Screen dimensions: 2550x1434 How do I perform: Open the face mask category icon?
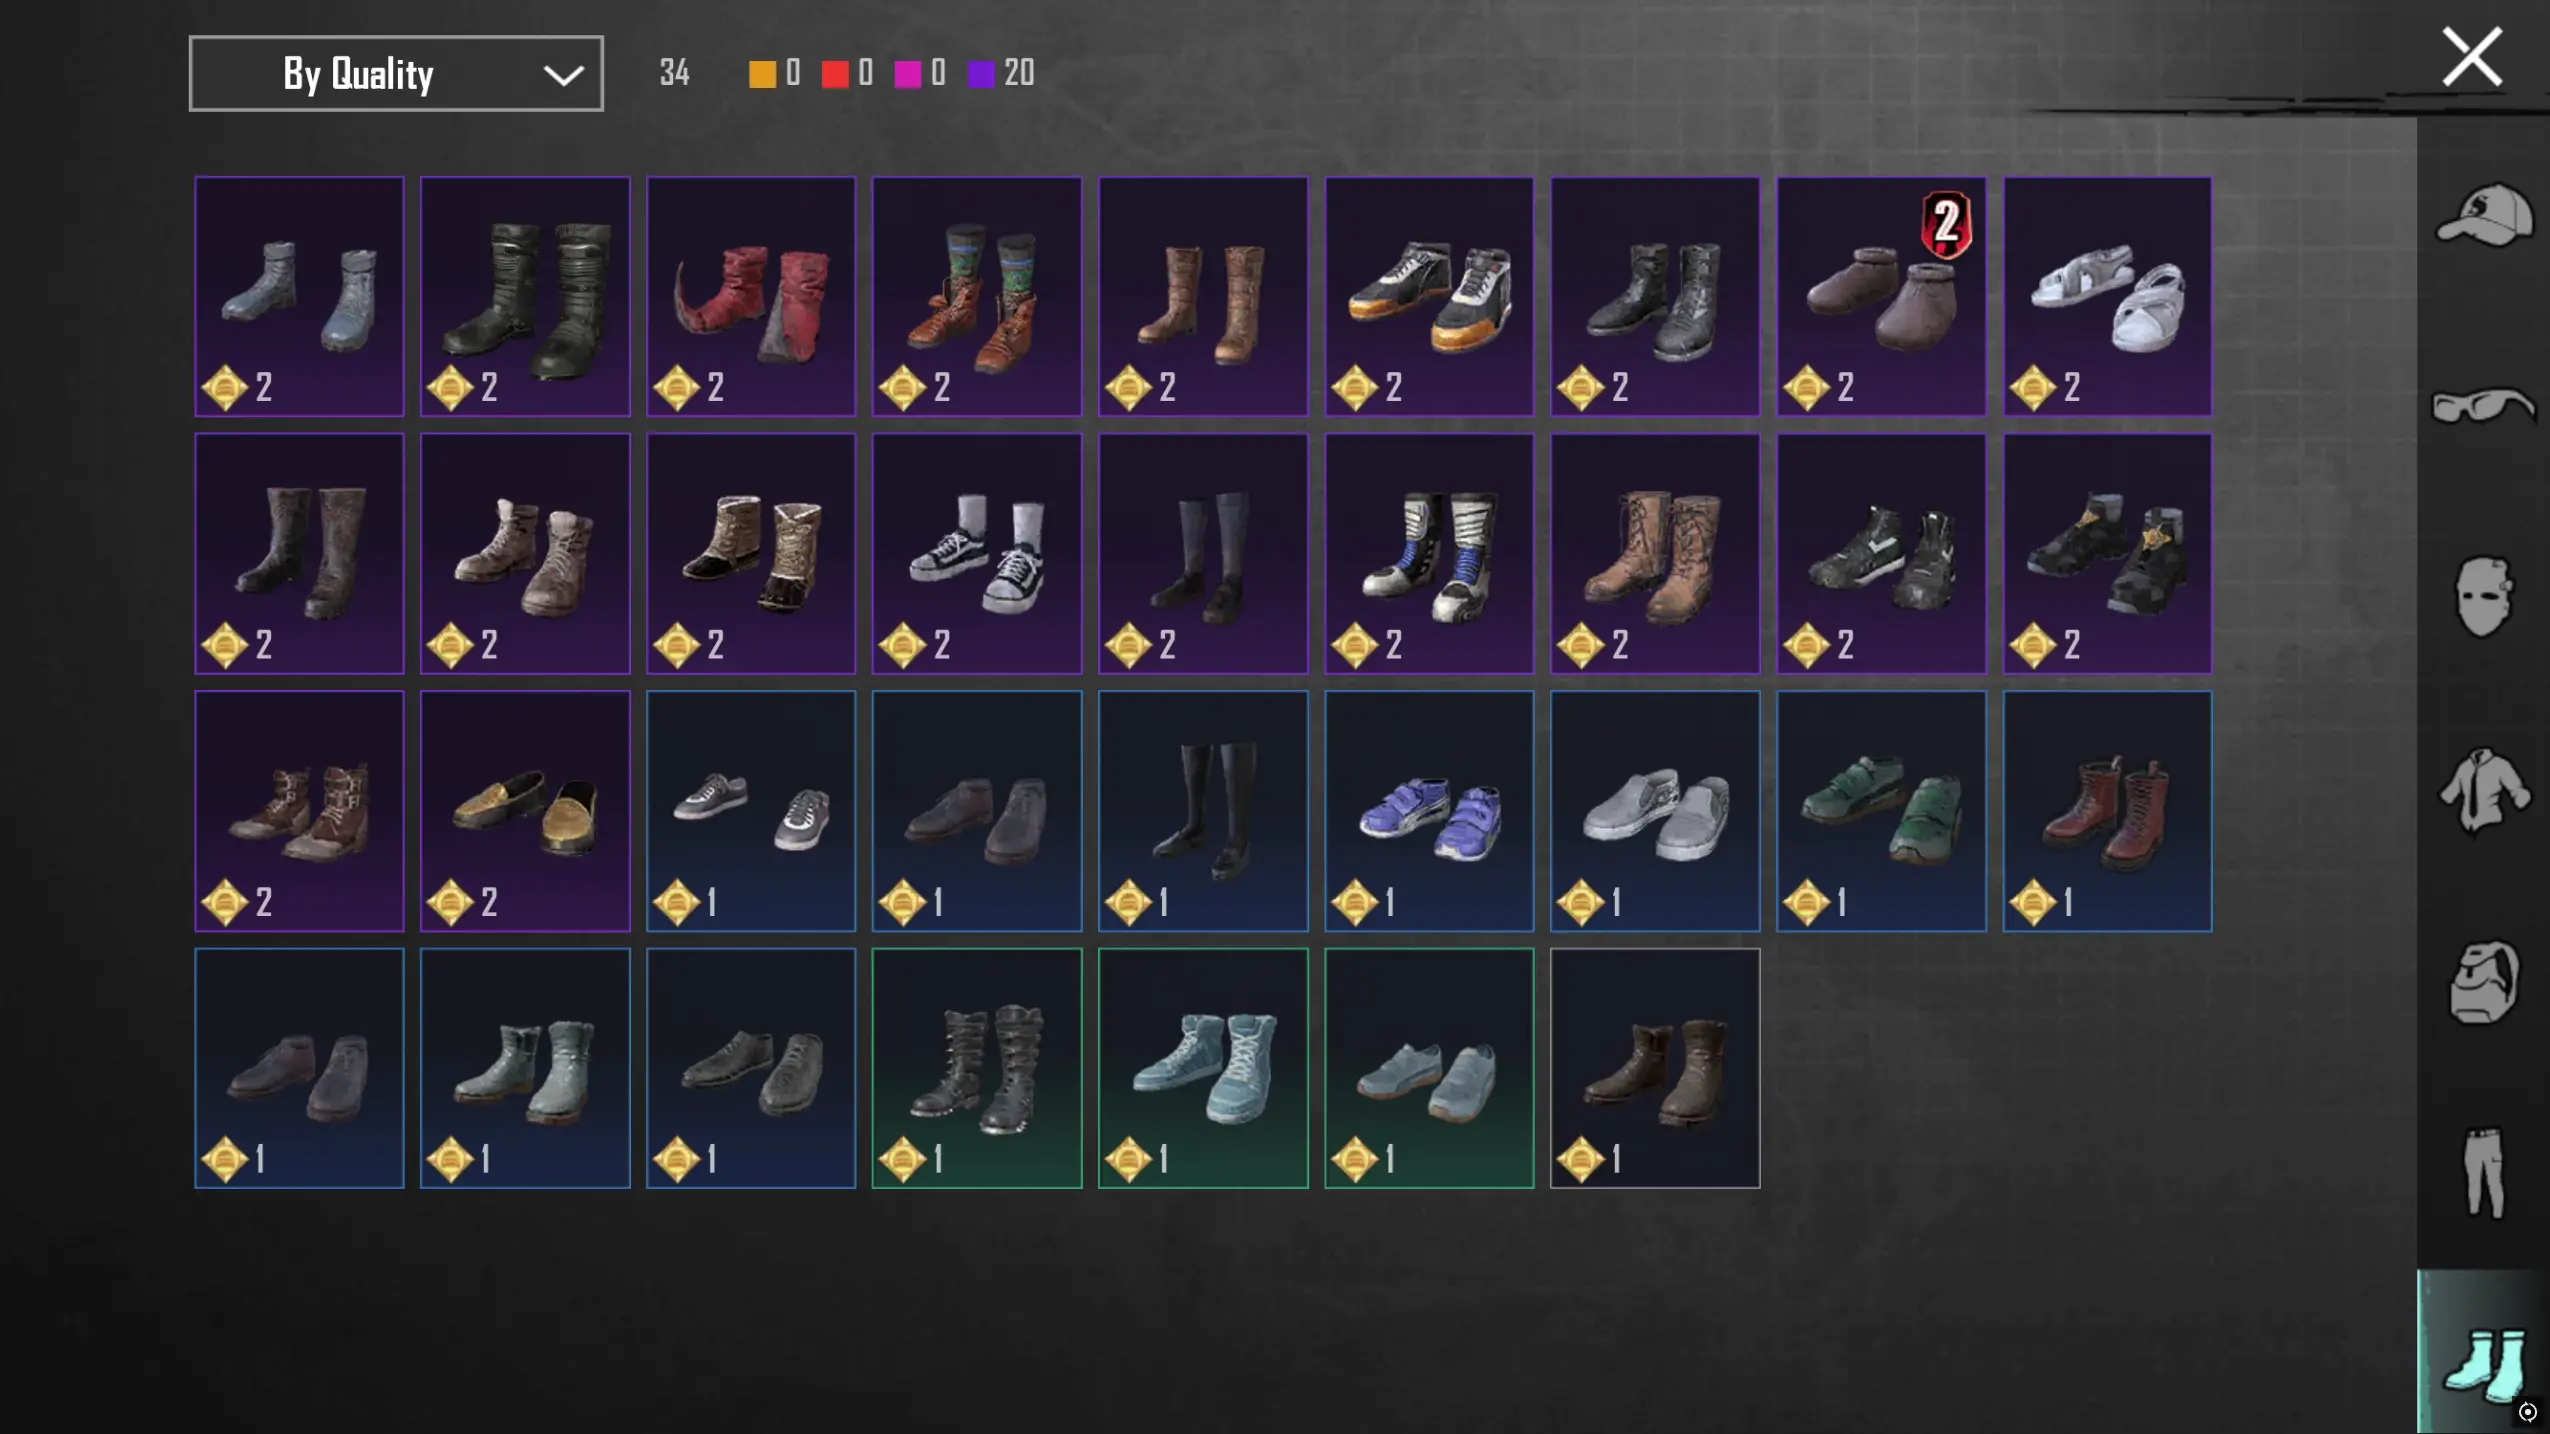2484,597
